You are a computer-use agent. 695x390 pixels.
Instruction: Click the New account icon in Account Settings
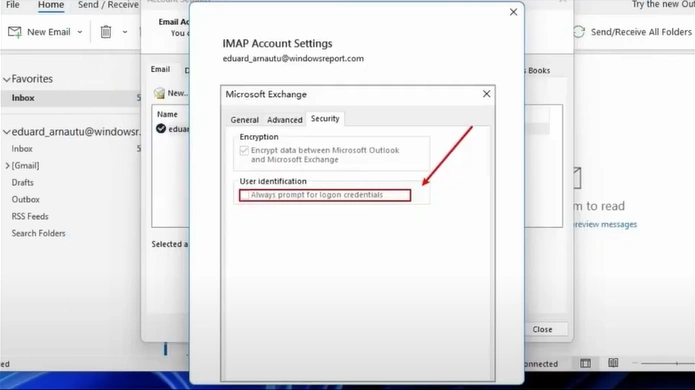(159, 93)
